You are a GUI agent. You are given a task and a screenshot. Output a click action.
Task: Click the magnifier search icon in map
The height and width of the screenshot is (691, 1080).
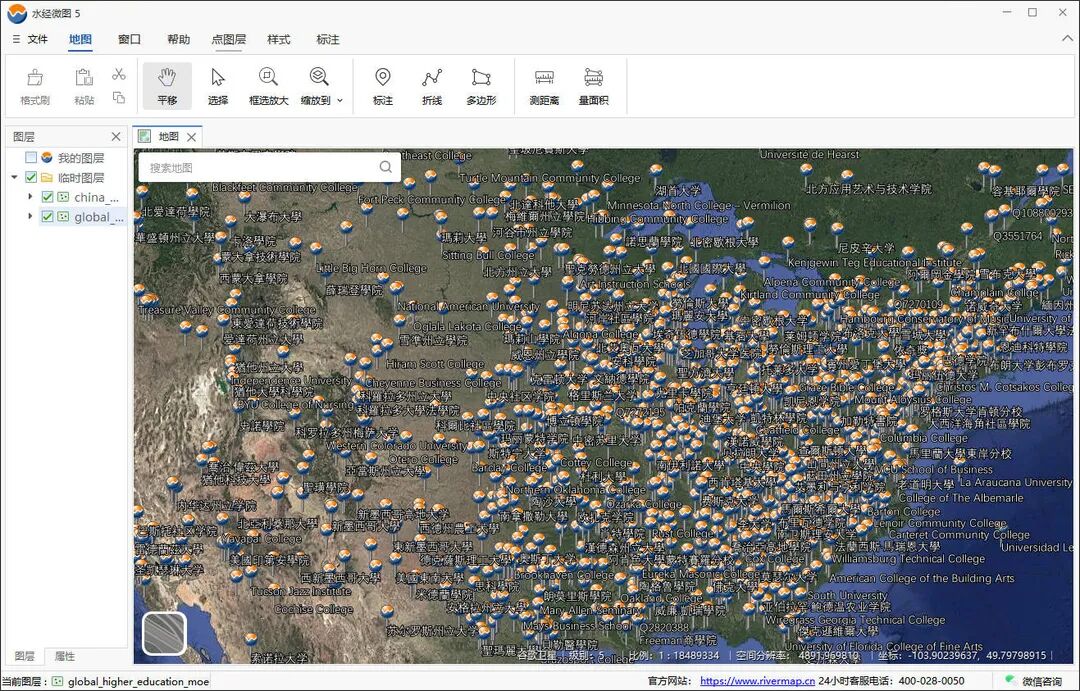[386, 167]
